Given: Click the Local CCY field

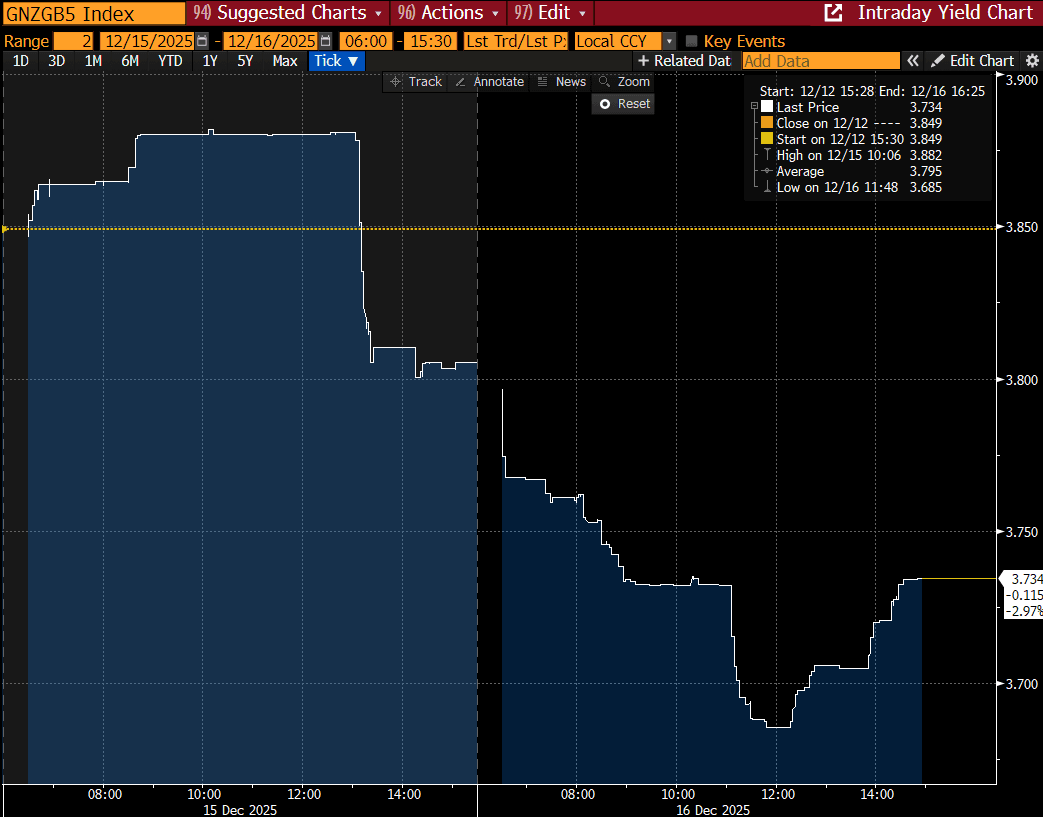Looking at the screenshot, I should click(x=619, y=41).
